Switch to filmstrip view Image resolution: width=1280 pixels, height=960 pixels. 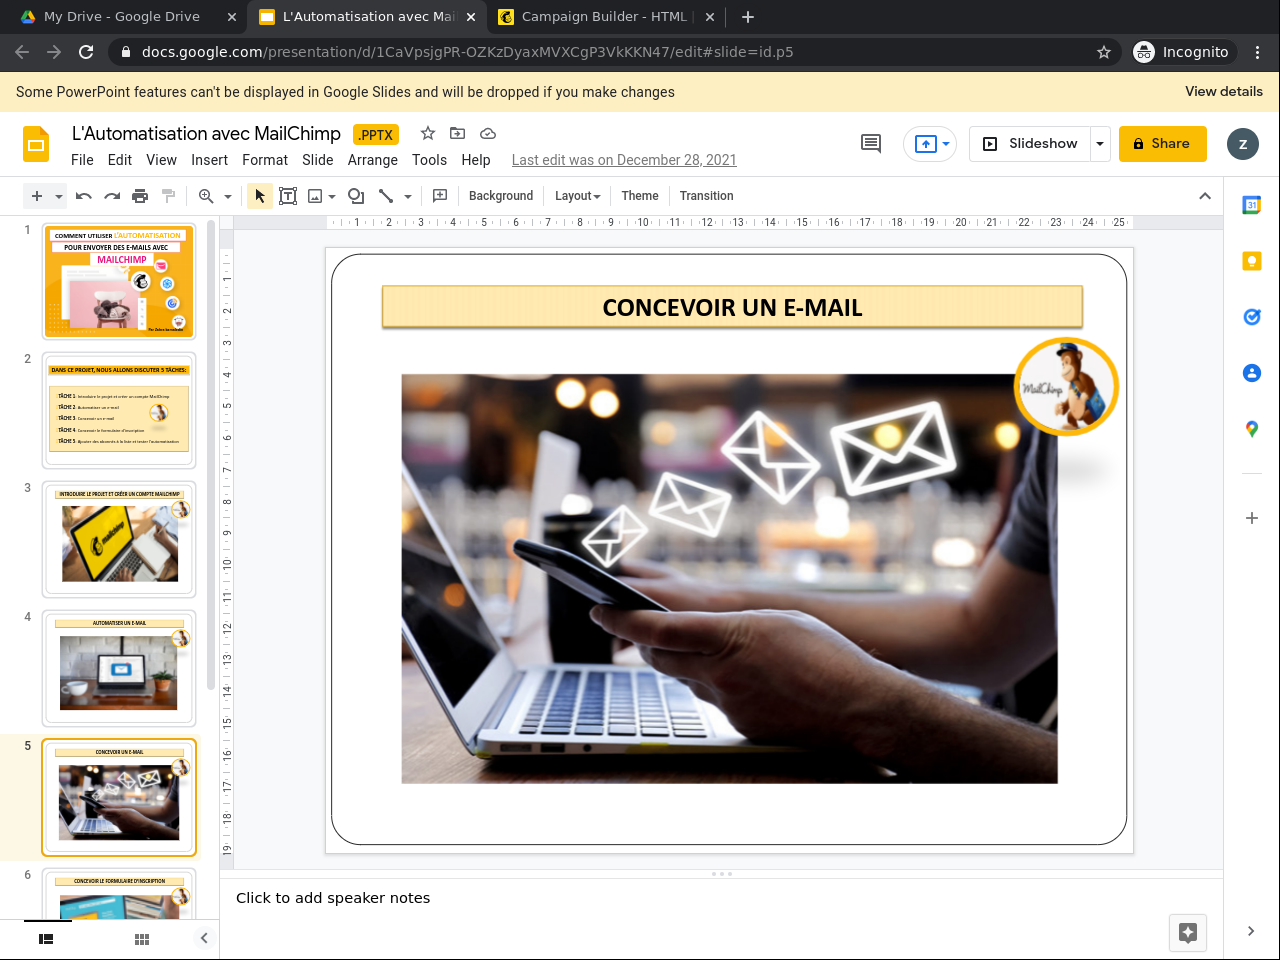46,939
